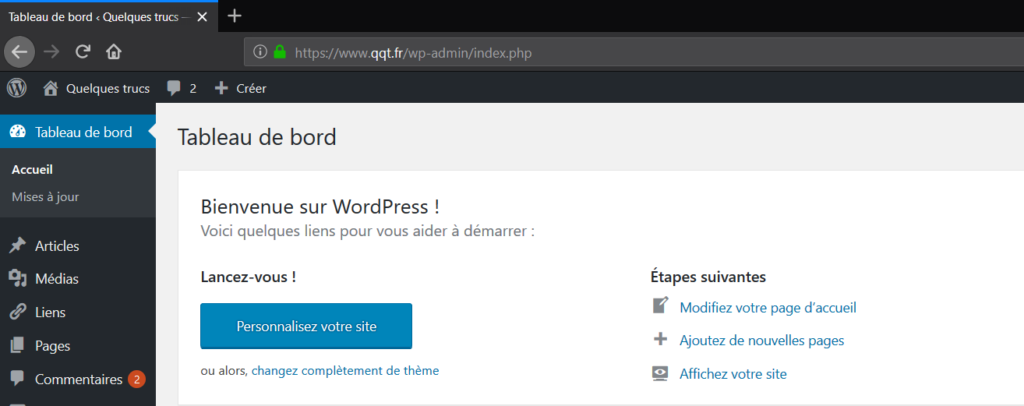Close the Tableau de bord browser tab
This screenshot has height=406, width=1024.
tap(203, 17)
